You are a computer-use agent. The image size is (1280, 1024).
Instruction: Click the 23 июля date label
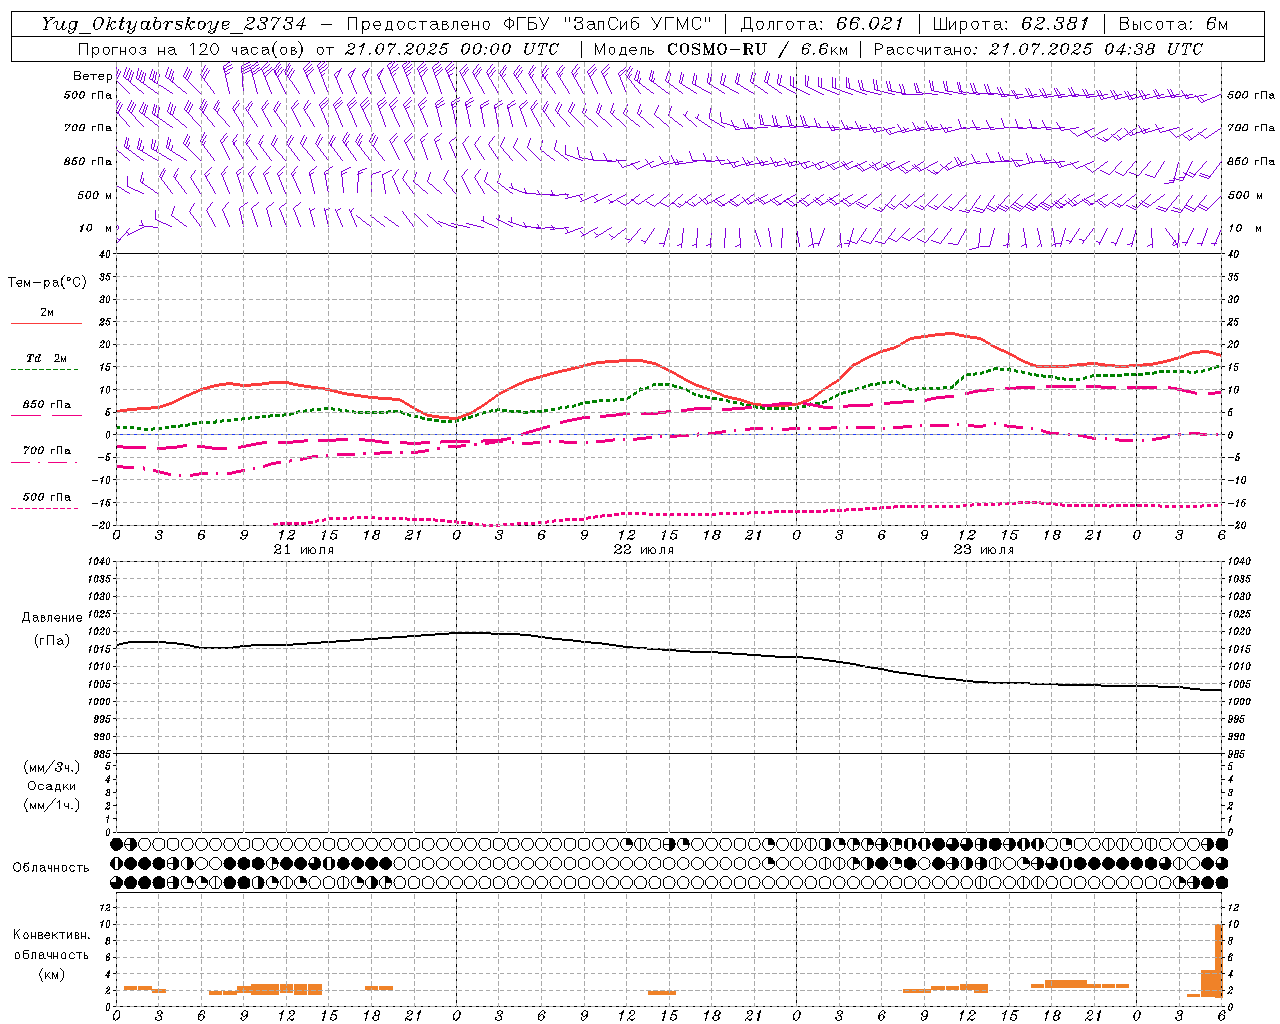[984, 550]
